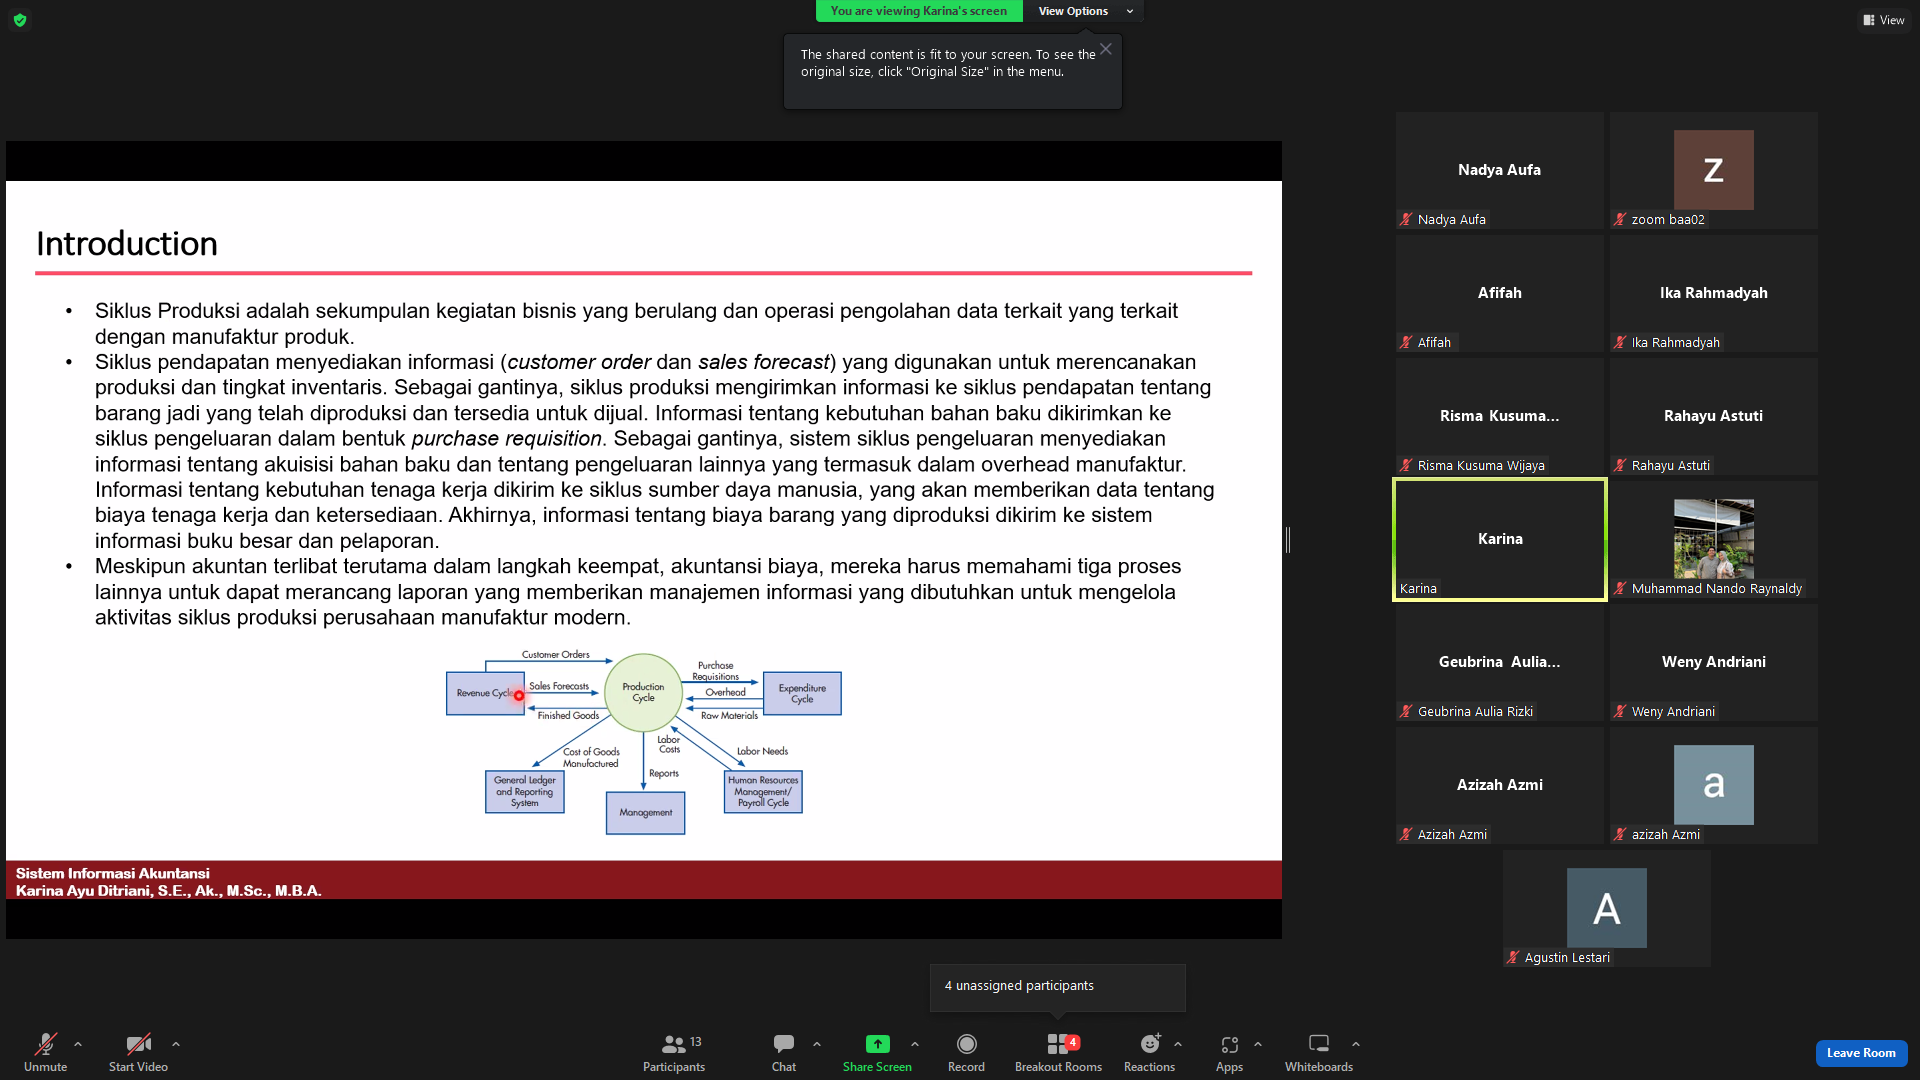This screenshot has height=1080, width=1920.
Task: Select azizah Azmi's letter-a avatar tile
Action: (x=1713, y=785)
